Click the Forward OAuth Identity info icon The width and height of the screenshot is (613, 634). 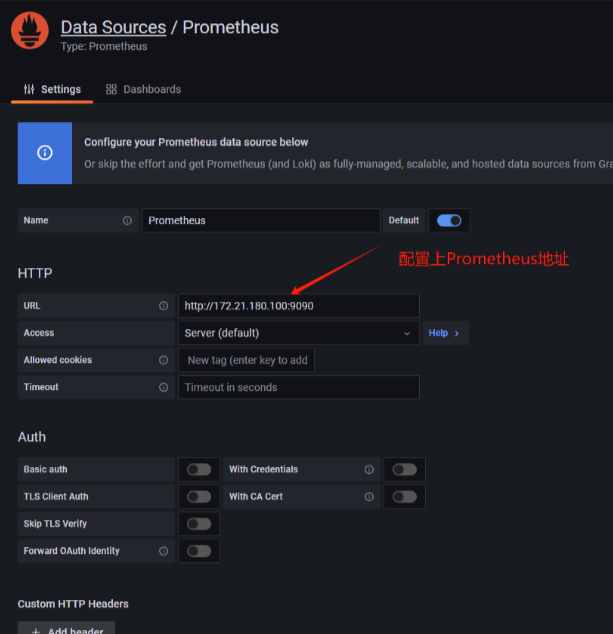click(x=163, y=551)
